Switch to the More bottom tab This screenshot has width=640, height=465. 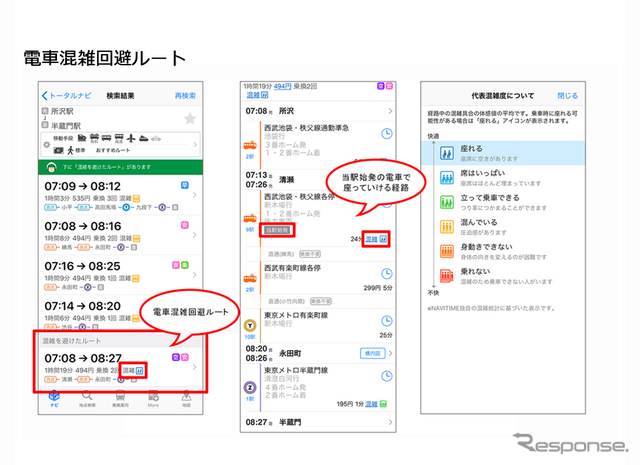click(153, 398)
